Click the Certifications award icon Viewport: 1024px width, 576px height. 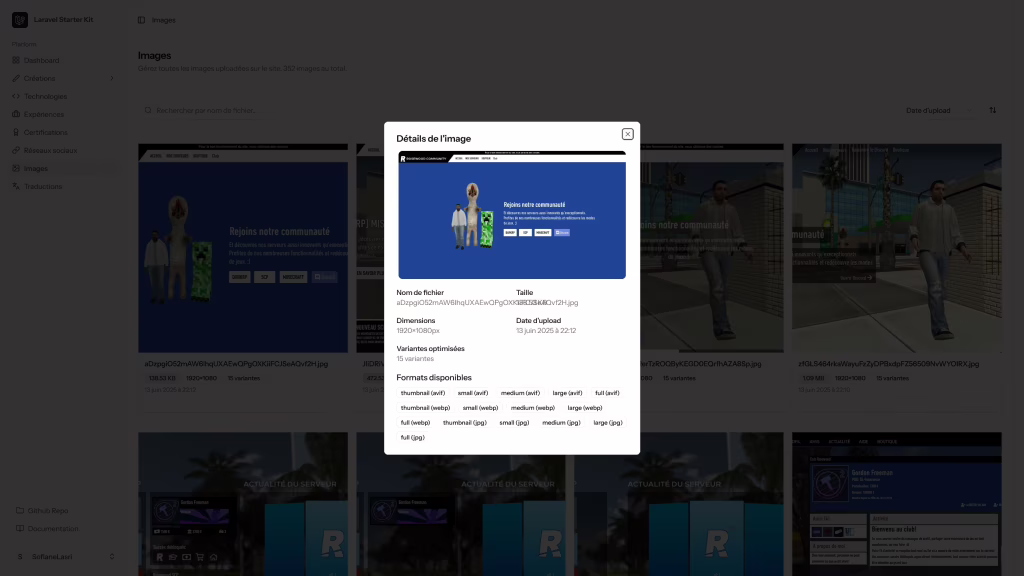(x=16, y=132)
